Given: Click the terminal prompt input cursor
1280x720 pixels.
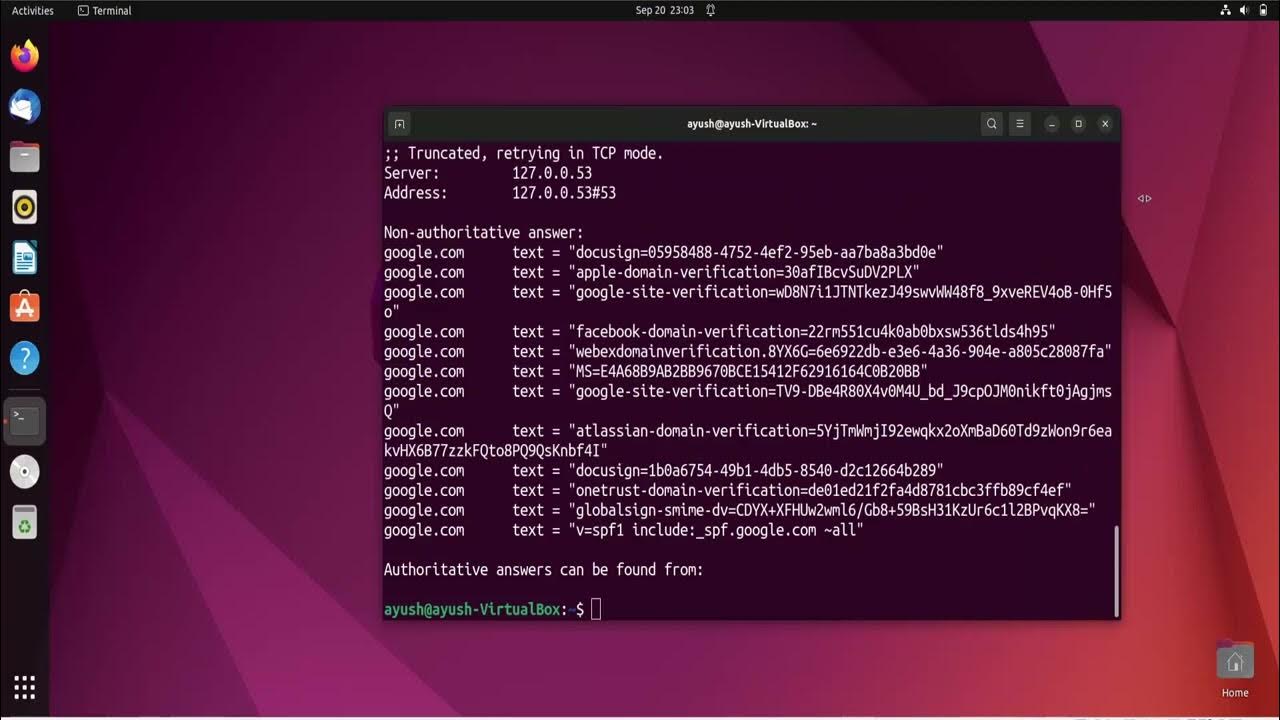Looking at the screenshot, I should coord(596,609).
